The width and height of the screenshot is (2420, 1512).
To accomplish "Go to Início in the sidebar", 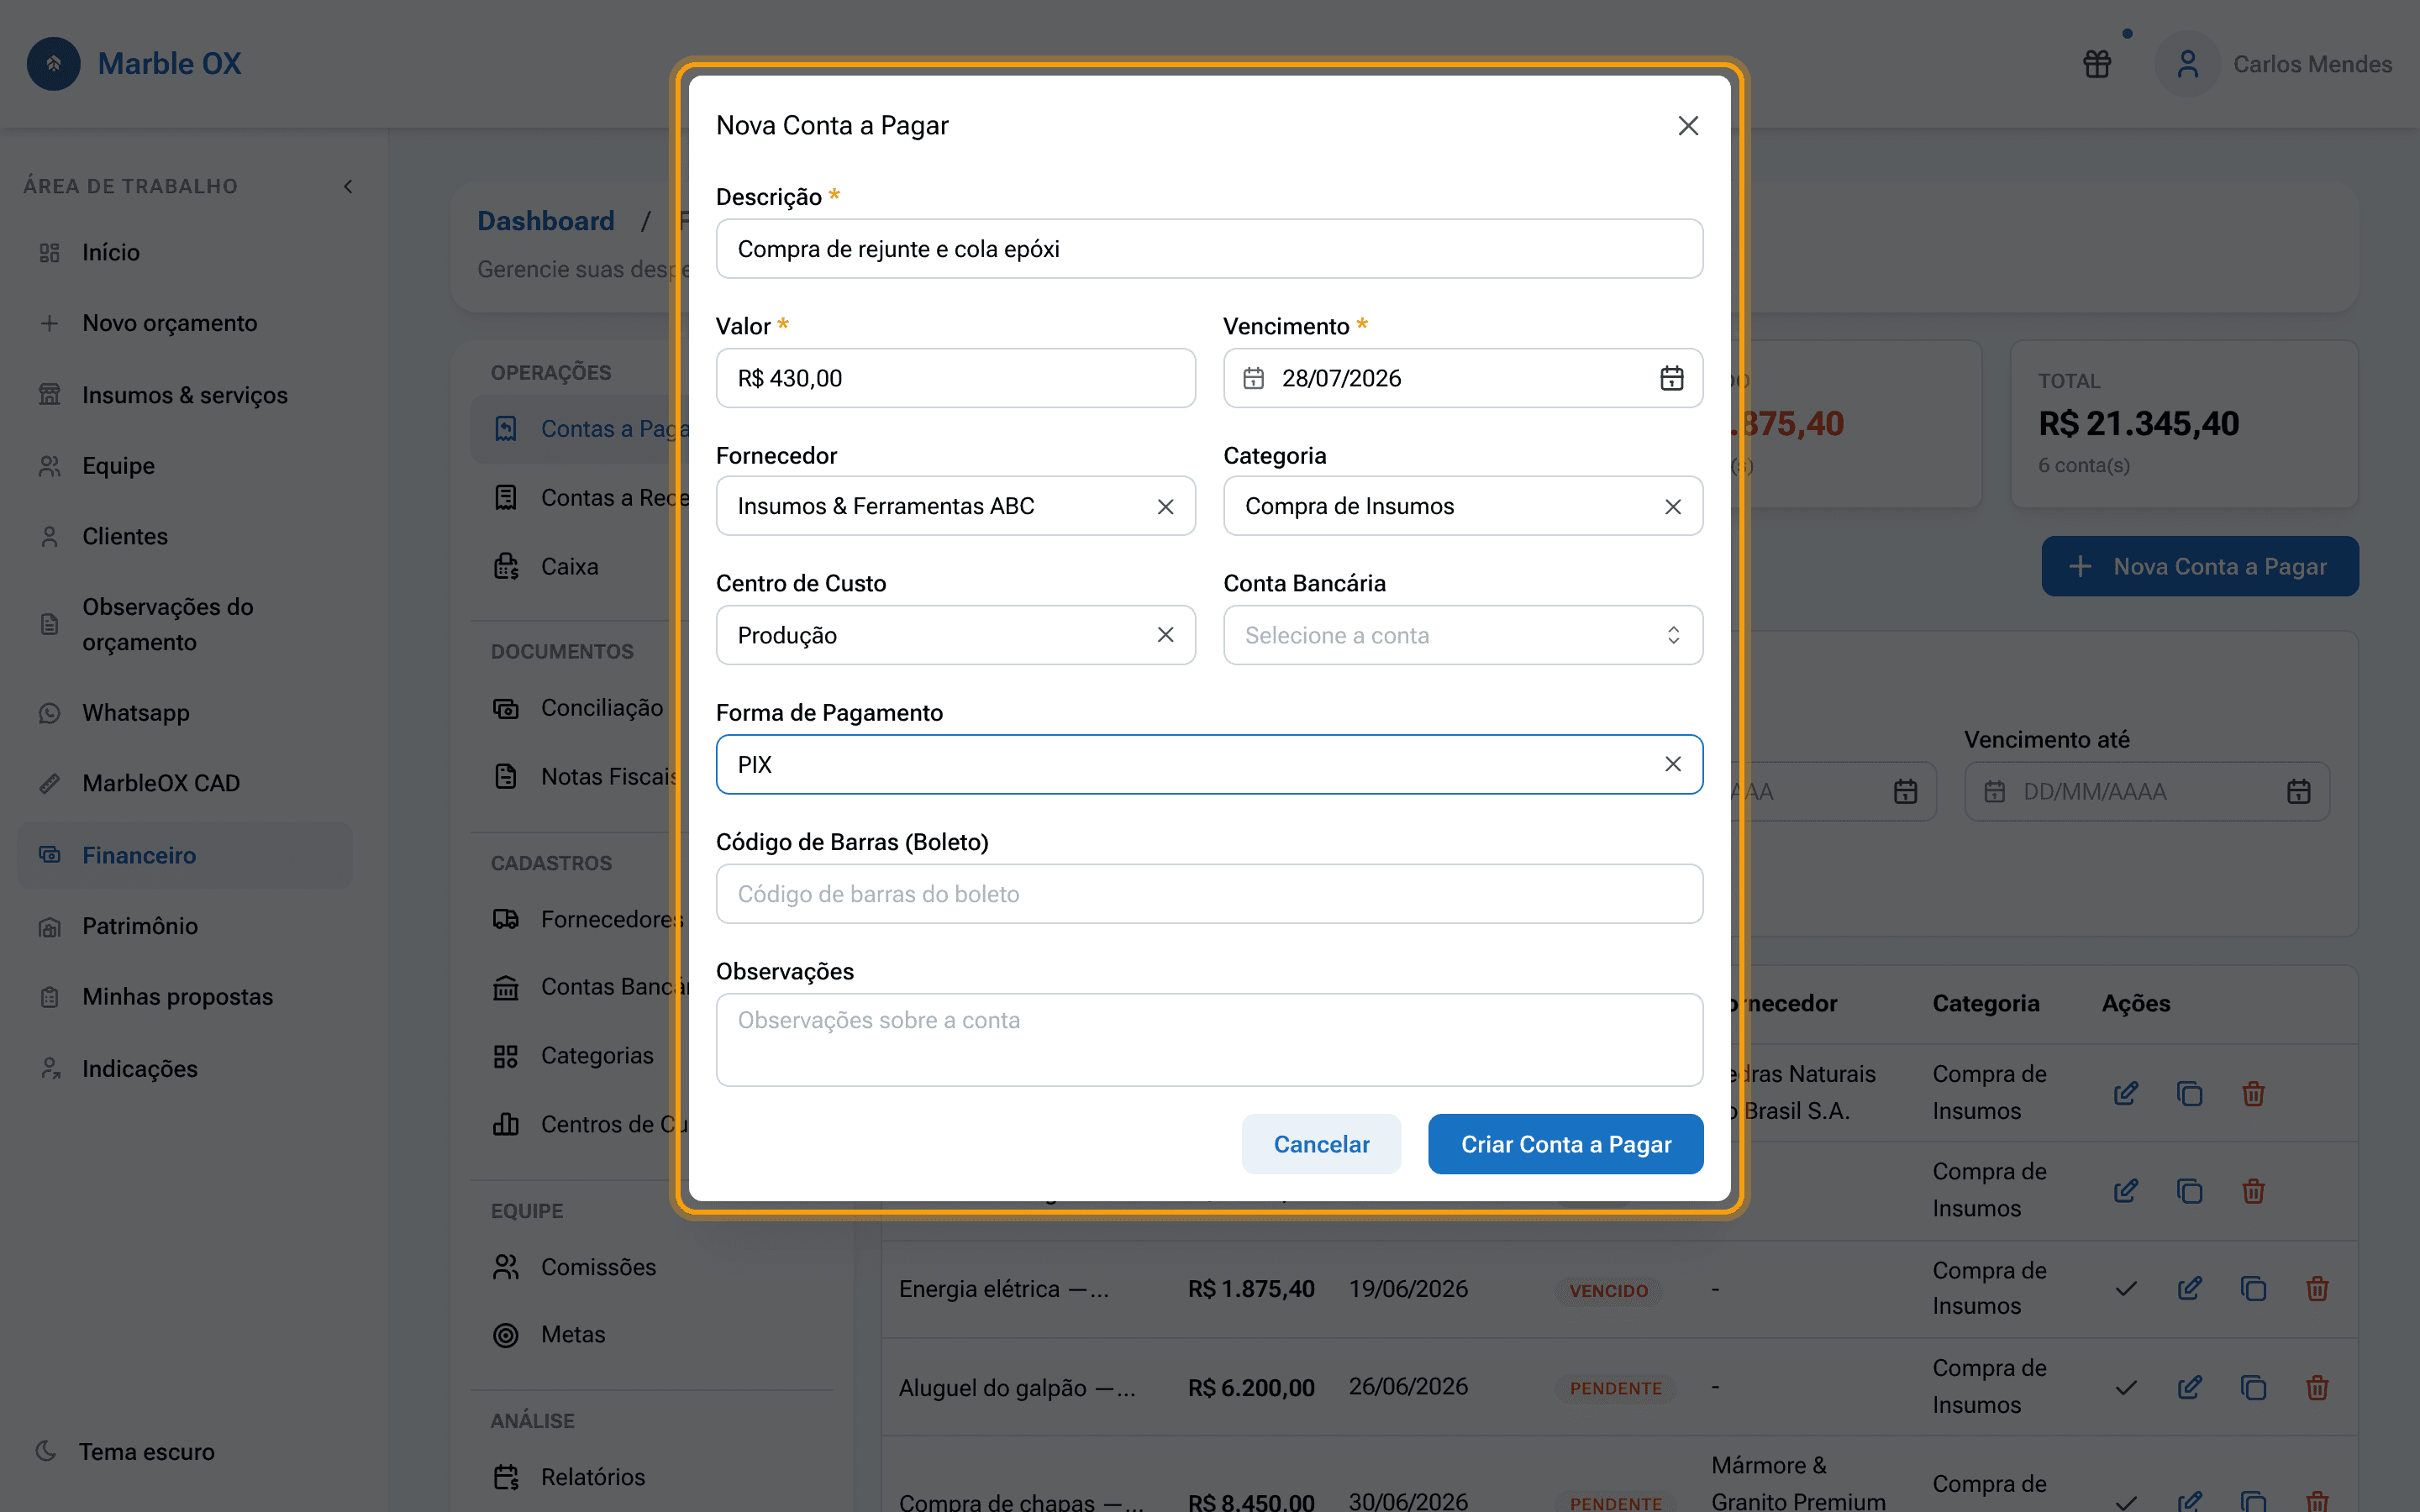I will pos(185,253).
